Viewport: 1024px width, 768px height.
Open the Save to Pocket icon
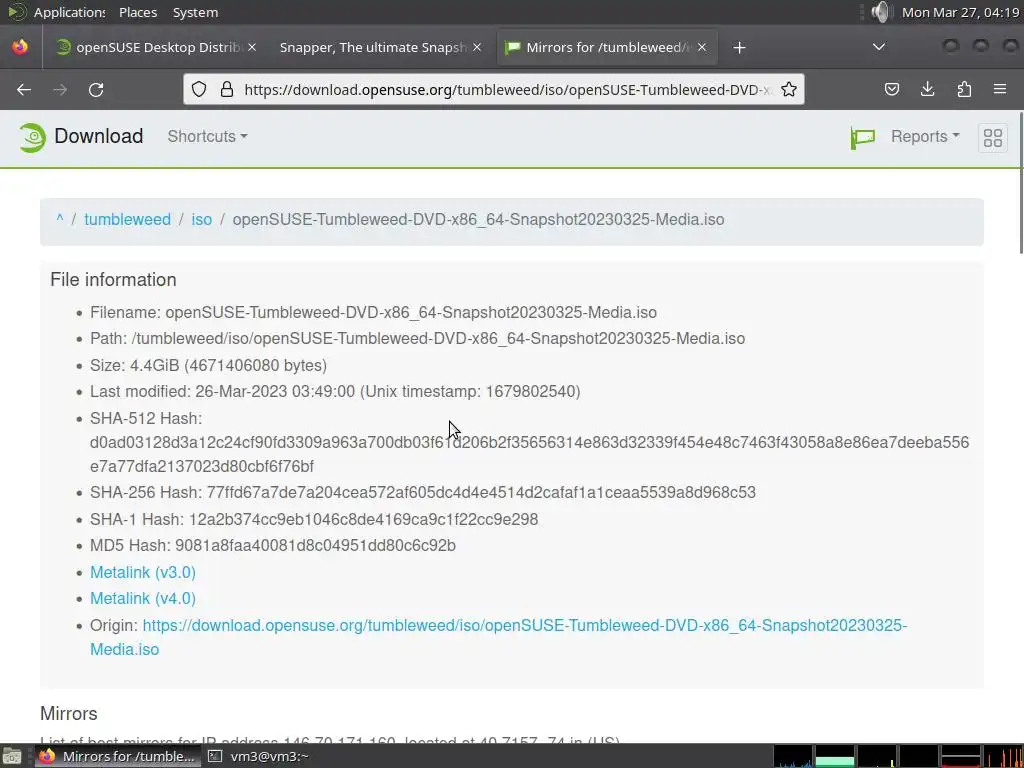891,89
